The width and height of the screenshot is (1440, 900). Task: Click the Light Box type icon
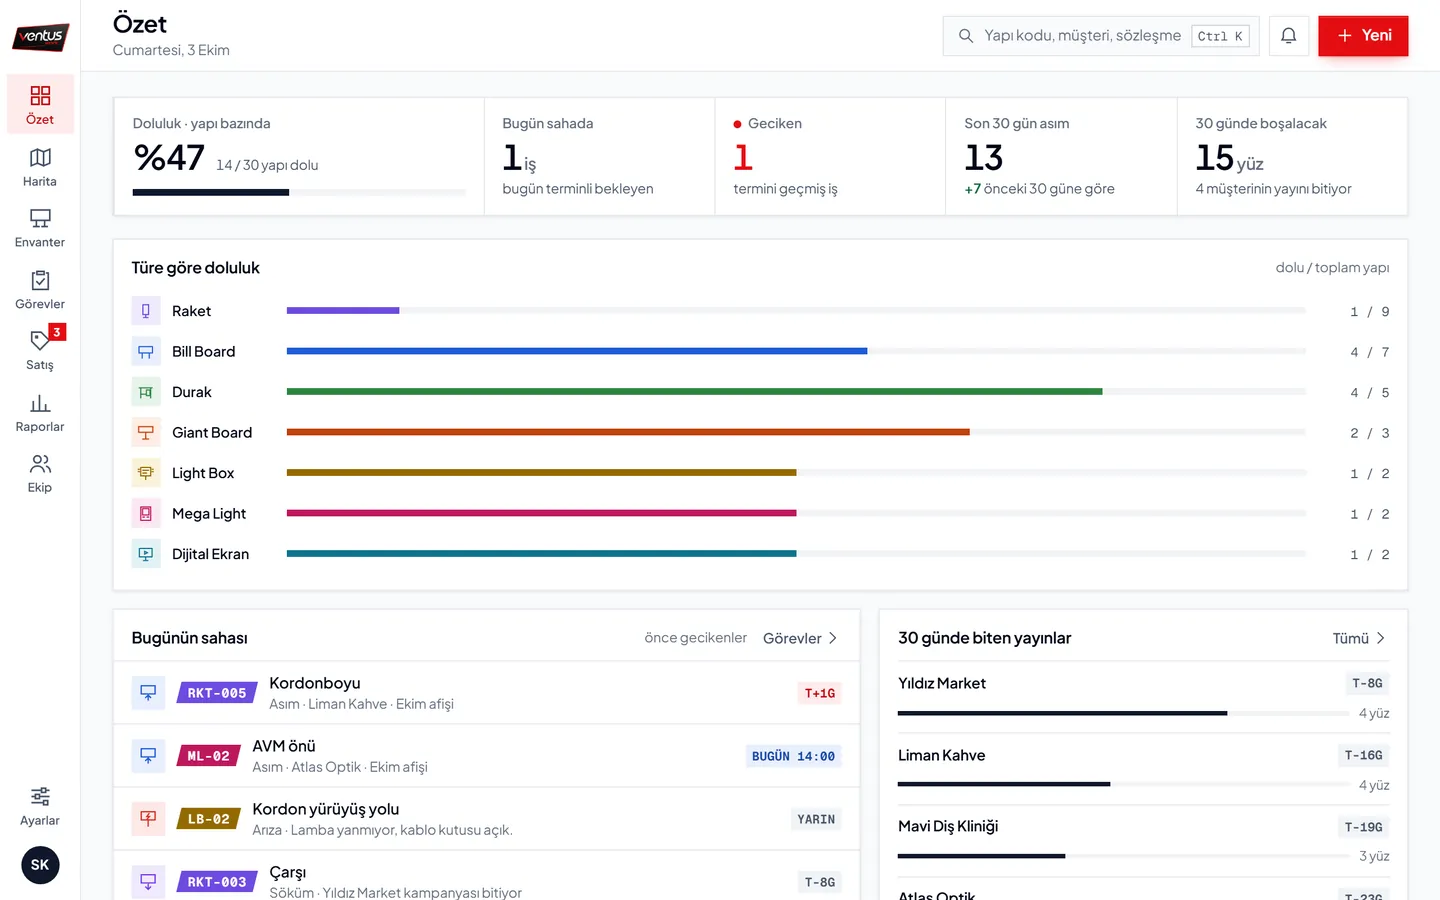point(146,473)
